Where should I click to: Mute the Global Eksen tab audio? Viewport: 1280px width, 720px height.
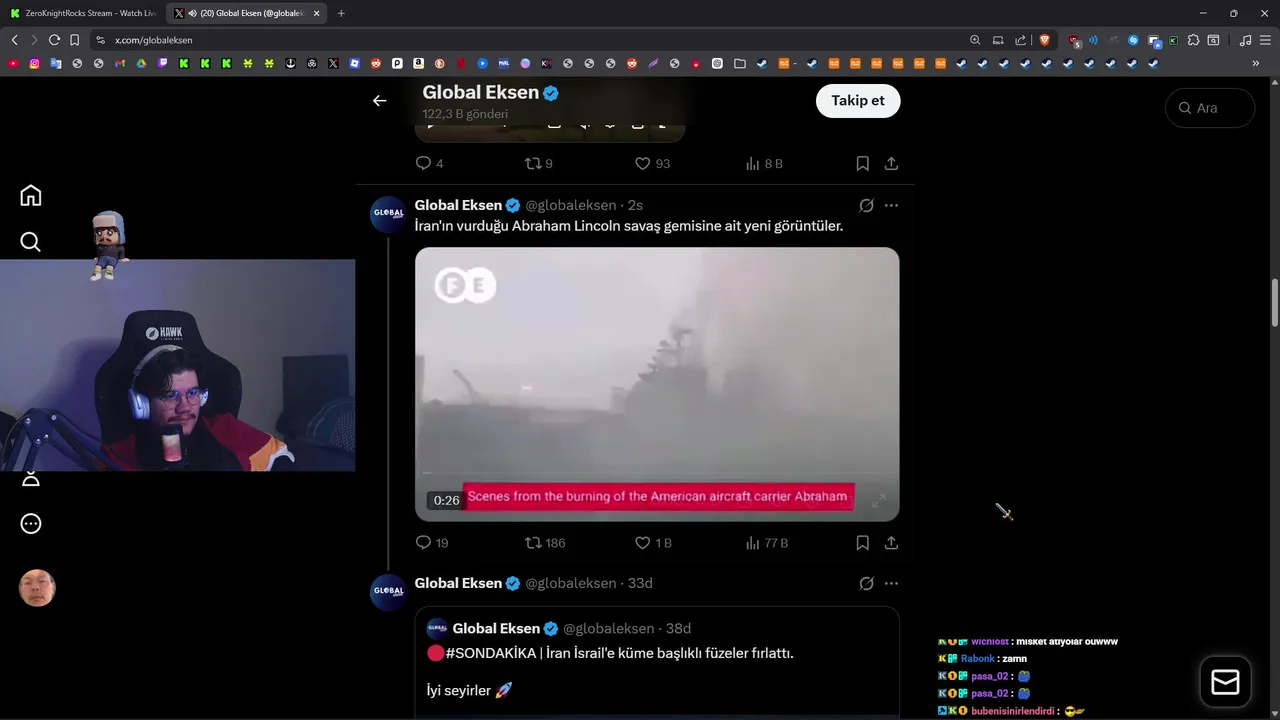192,13
